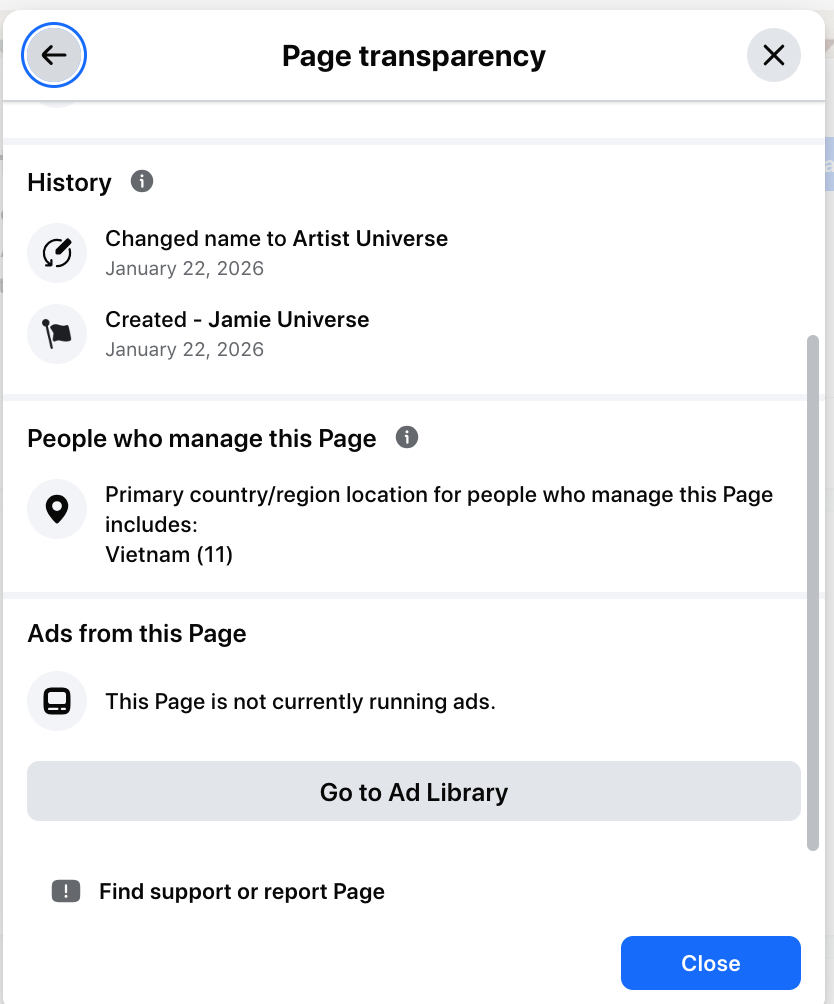Click the Changed name to Artist Universe entry
Image resolution: width=834 pixels, height=1004 pixels.
coord(276,239)
